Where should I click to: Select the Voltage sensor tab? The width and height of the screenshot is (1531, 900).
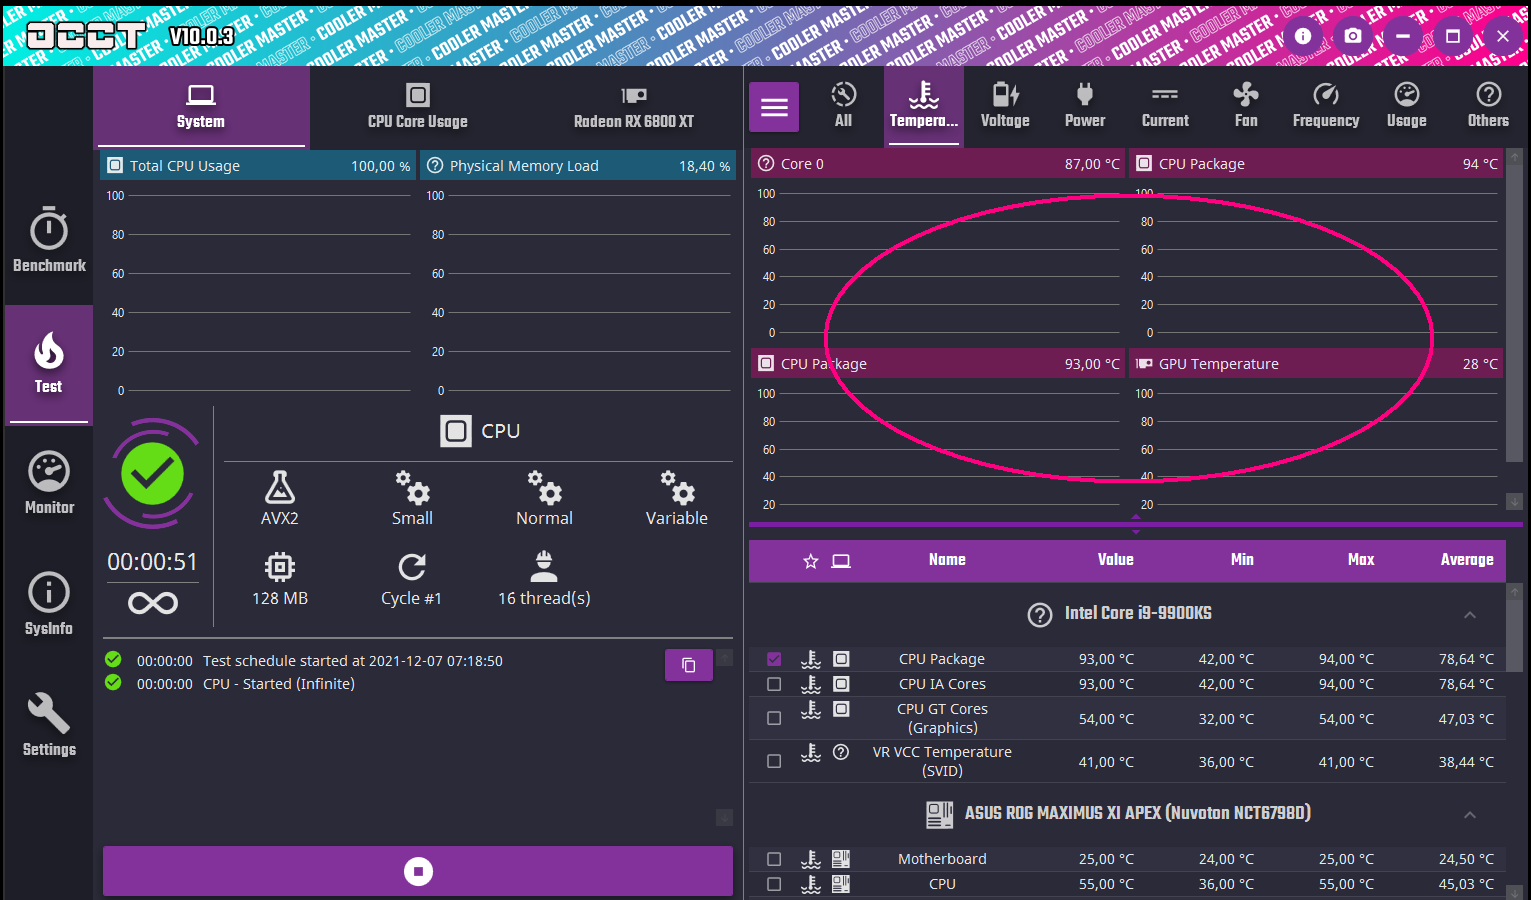point(1005,106)
